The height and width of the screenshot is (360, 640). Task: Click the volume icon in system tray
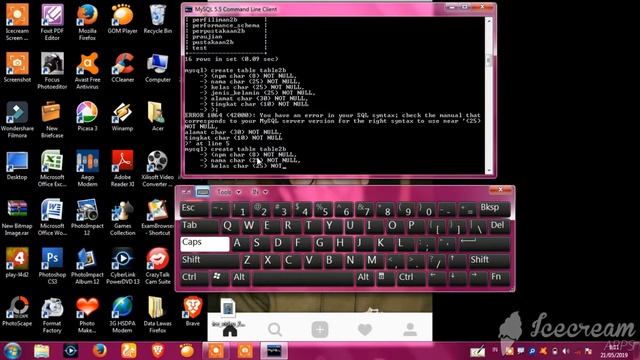click(565, 351)
